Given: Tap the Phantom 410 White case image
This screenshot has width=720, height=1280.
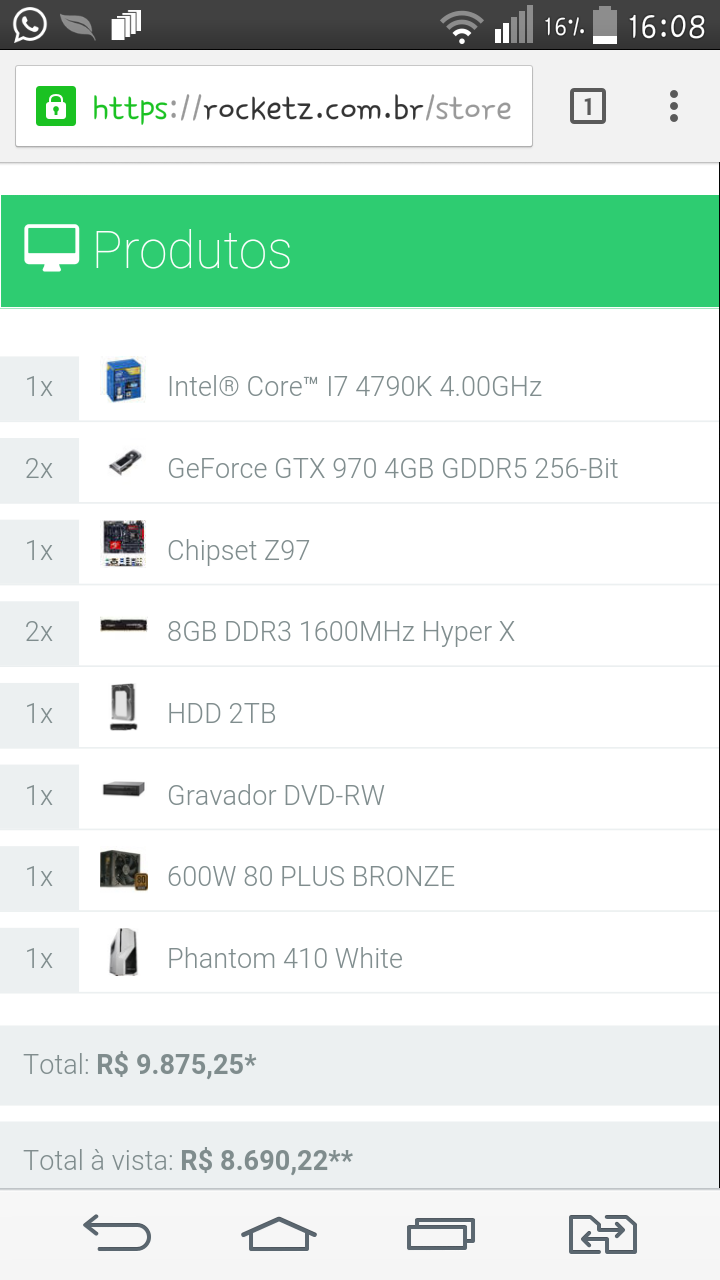Looking at the screenshot, I should [x=124, y=953].
